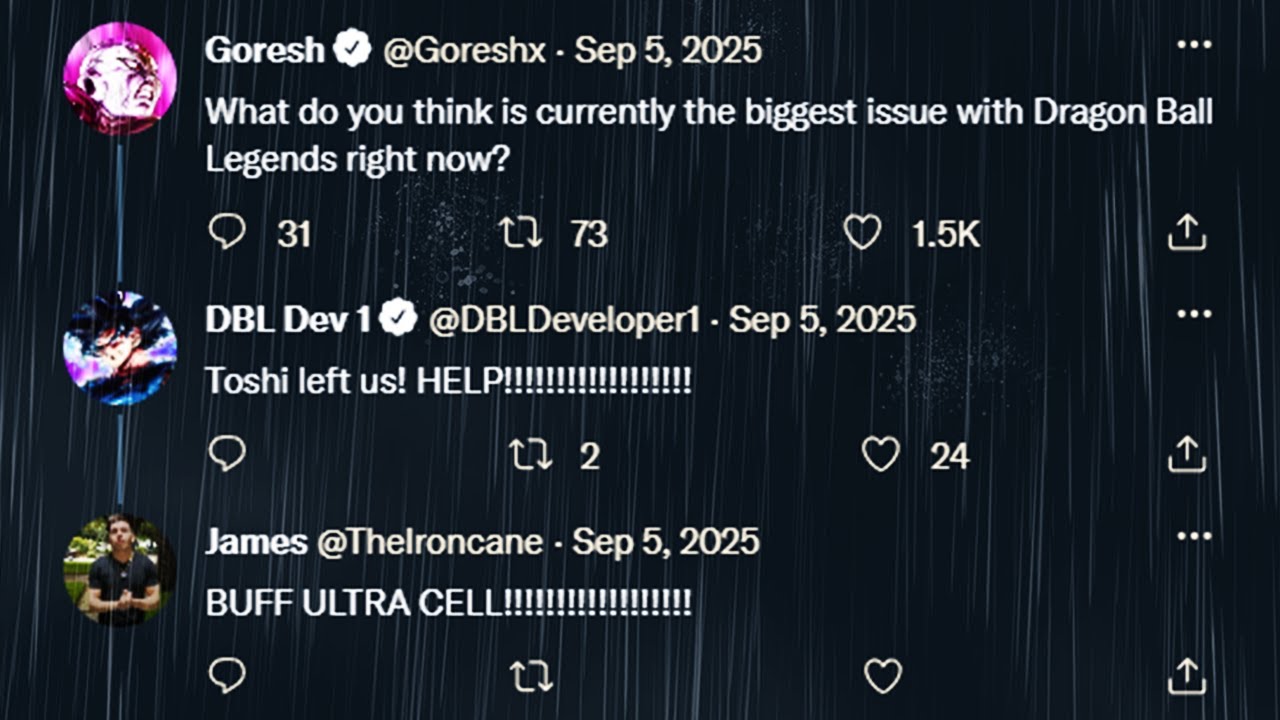Like DBL Dev 1's tweet with 24 likes
Image resolution: width=1280 pixels, height=720 pixels.
[881, 455]
